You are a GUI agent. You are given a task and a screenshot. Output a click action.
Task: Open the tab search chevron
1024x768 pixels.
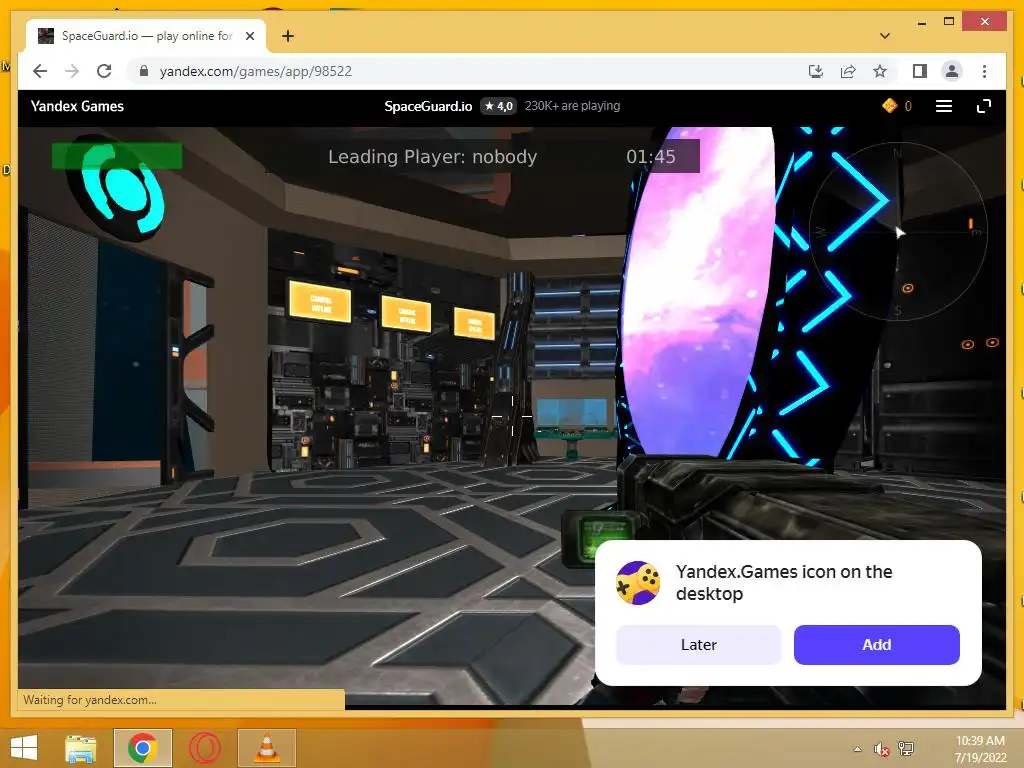(885, 36)
